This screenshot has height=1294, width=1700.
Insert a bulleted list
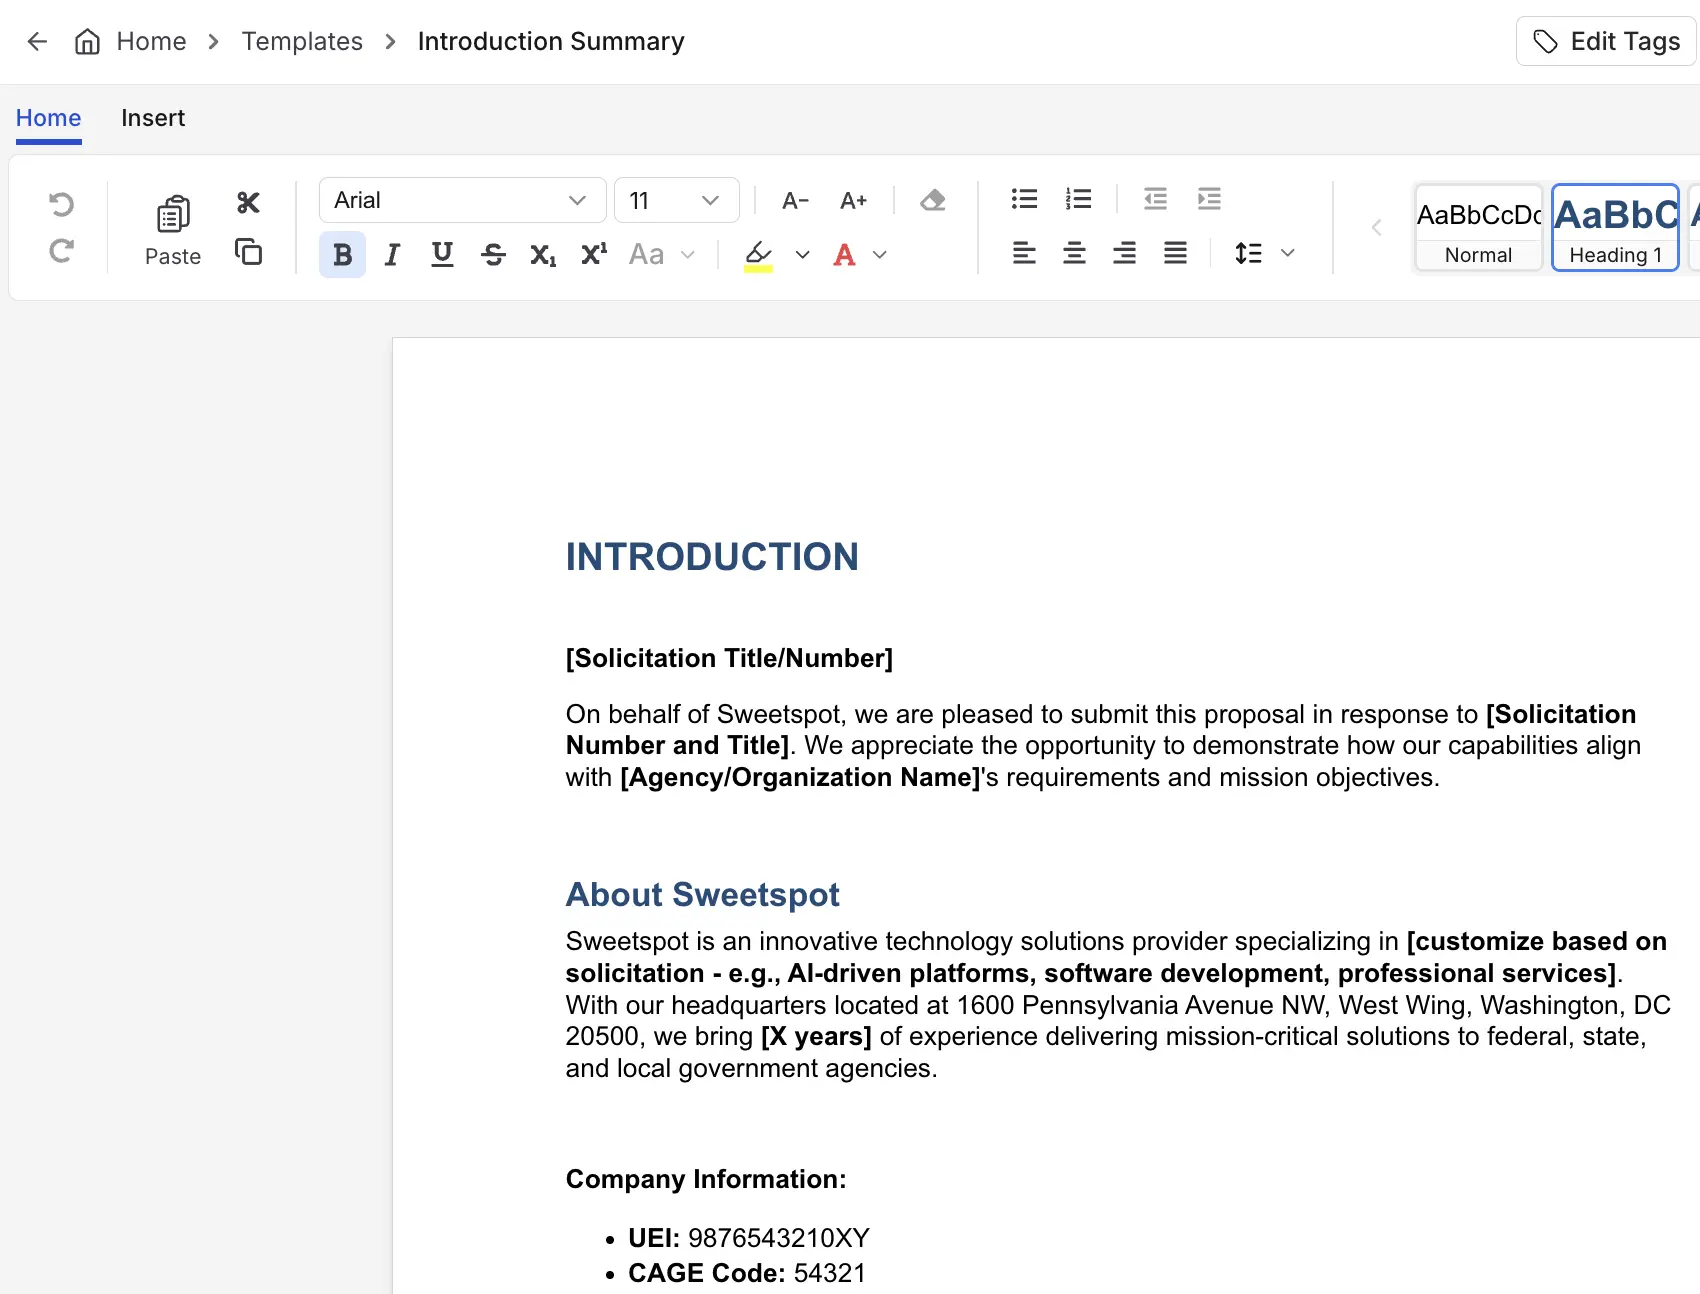coord(1024,199)
